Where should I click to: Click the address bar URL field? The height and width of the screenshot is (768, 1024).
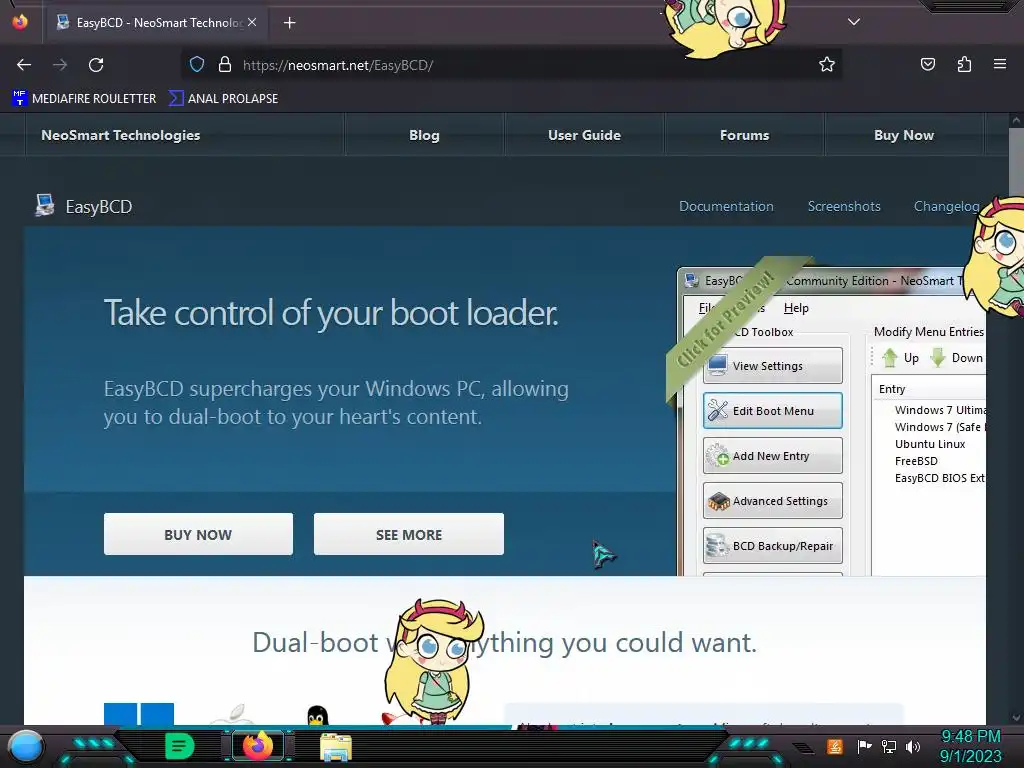[x=509, y=65]
